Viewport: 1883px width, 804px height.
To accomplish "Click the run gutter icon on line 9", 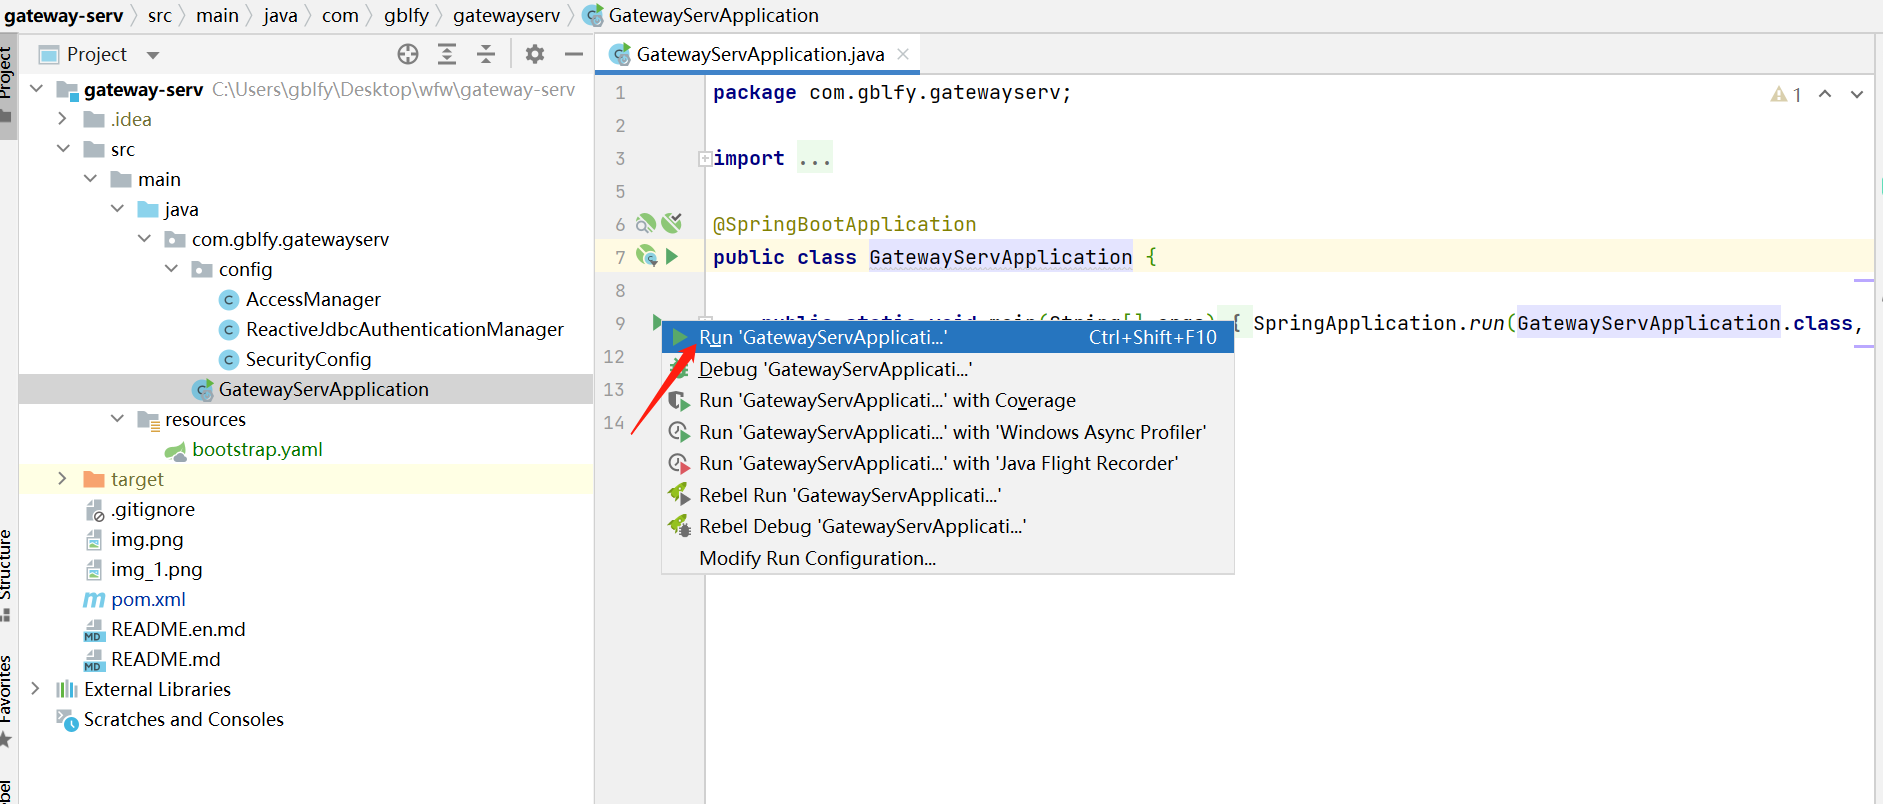I will tap(657, 322).
